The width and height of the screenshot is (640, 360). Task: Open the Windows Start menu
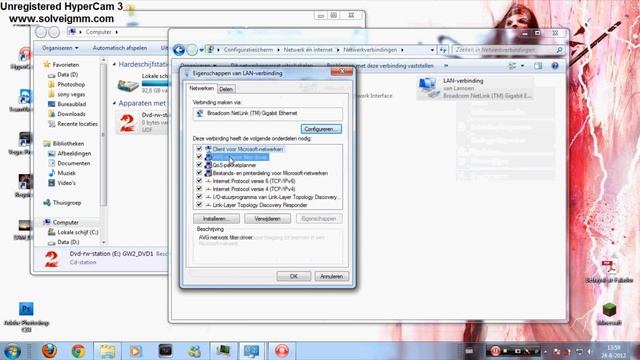coord(12,351)
